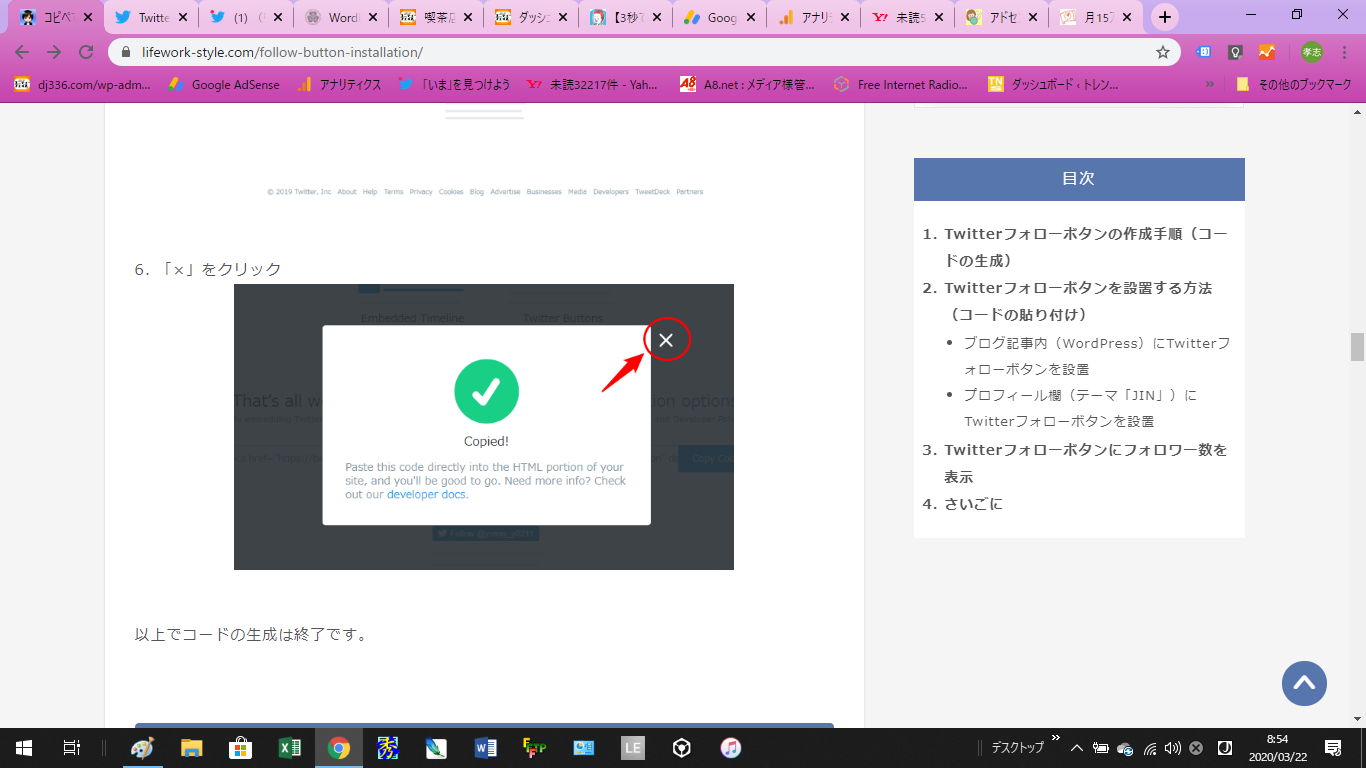Jump to さいごに in the contents
Screen dimensions: 1366x768
[x=973, y=504]
